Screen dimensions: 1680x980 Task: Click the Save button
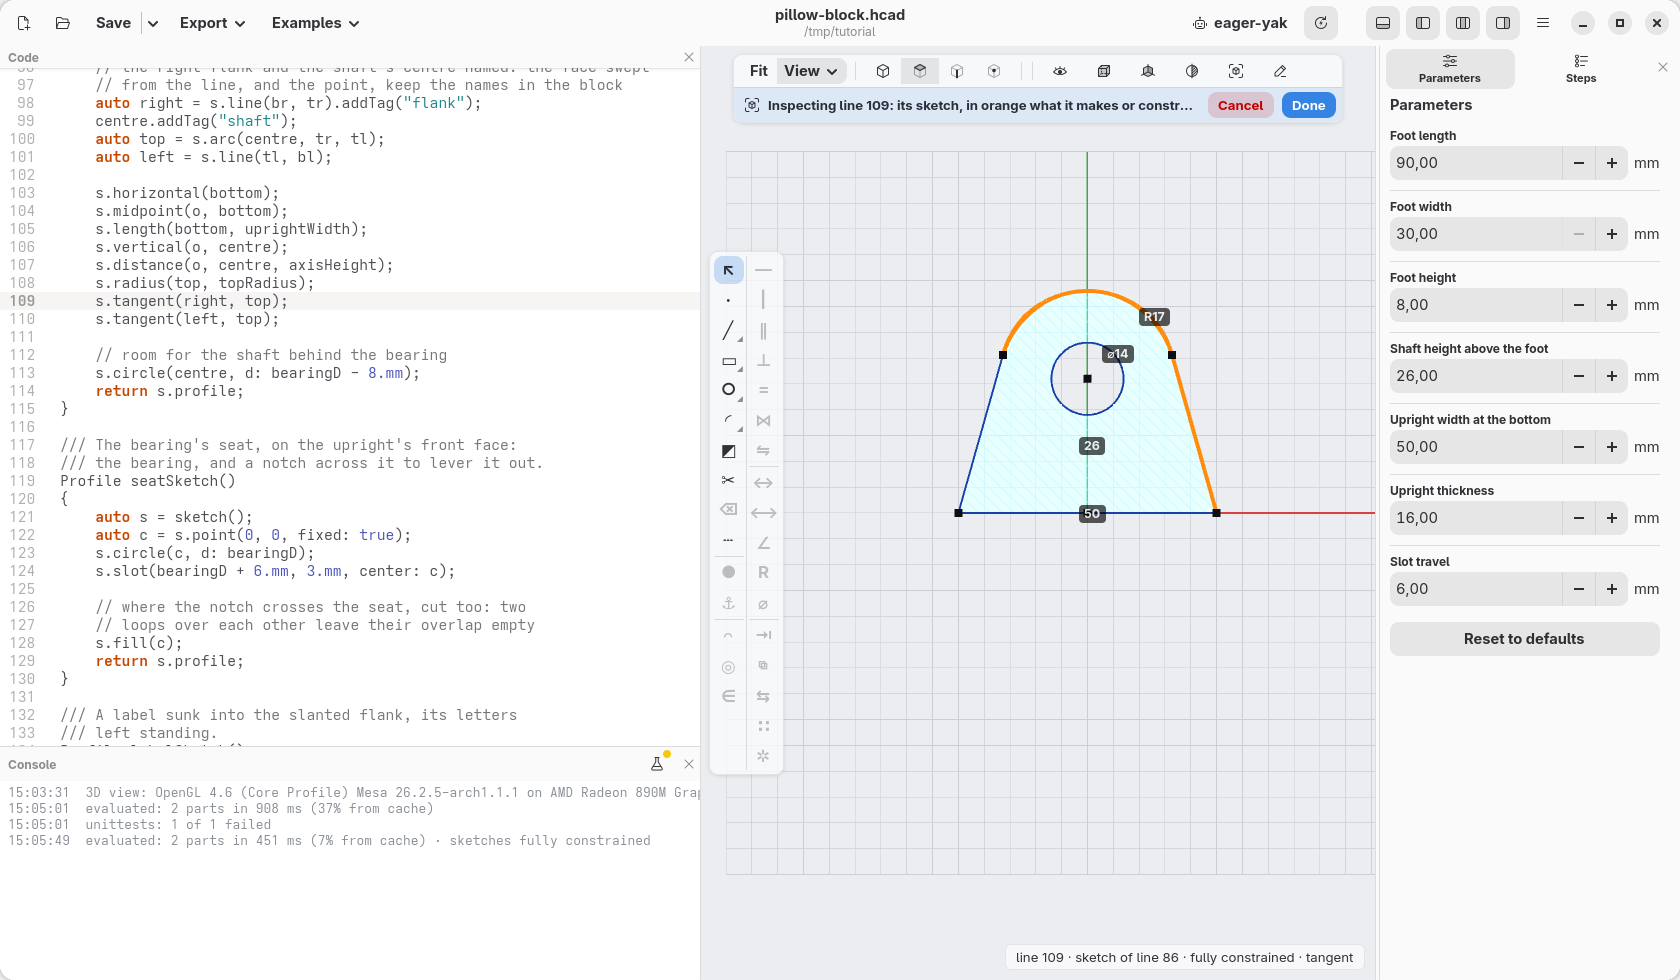tap(113, 23)
